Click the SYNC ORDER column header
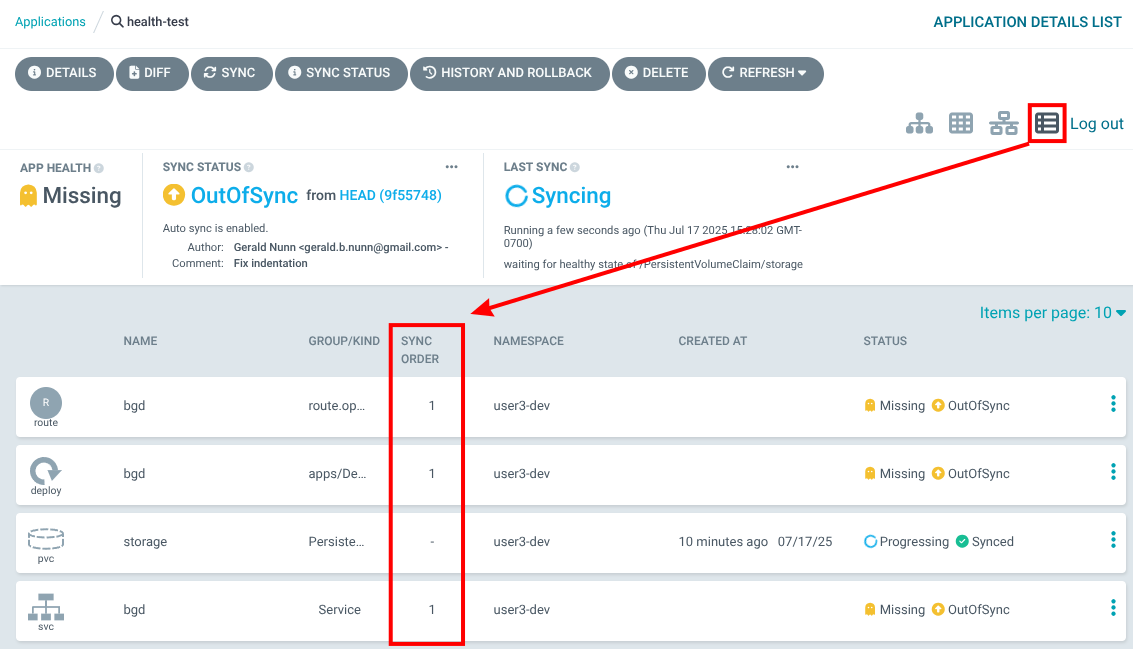The image size is (1133, 649). click(x=420, y=350)
